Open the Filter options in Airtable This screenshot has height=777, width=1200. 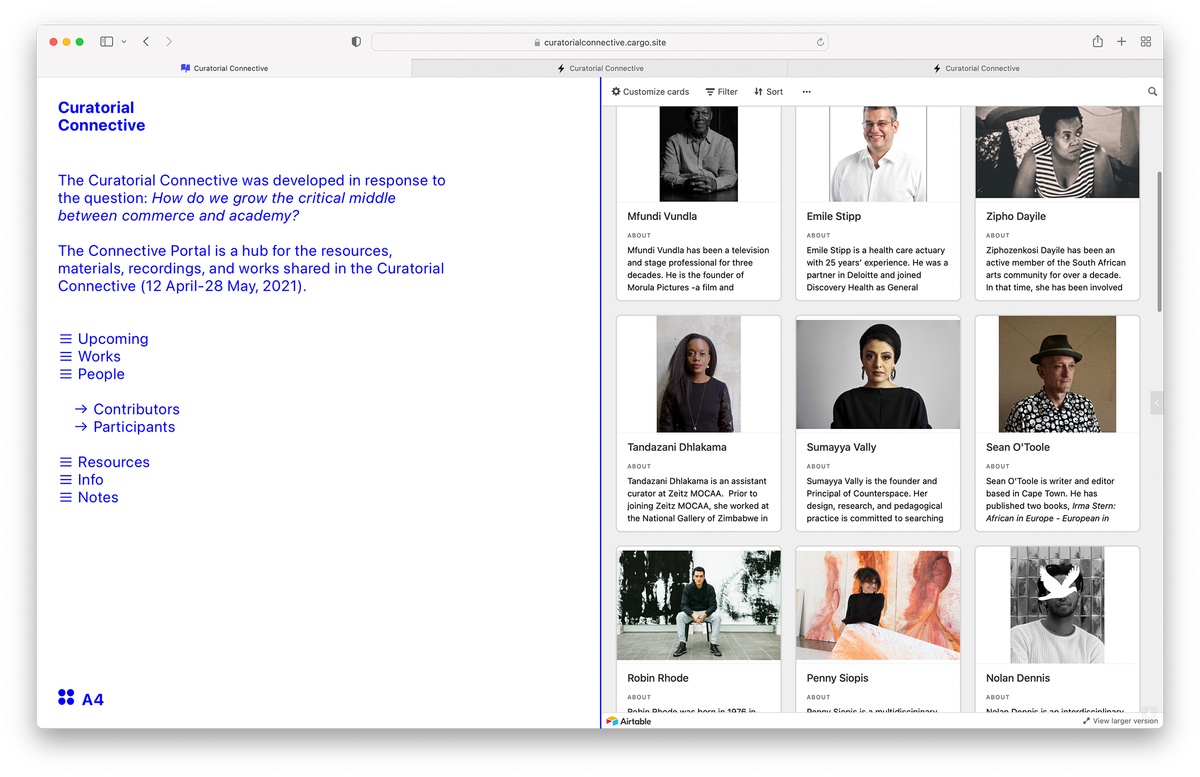(721, 92)
